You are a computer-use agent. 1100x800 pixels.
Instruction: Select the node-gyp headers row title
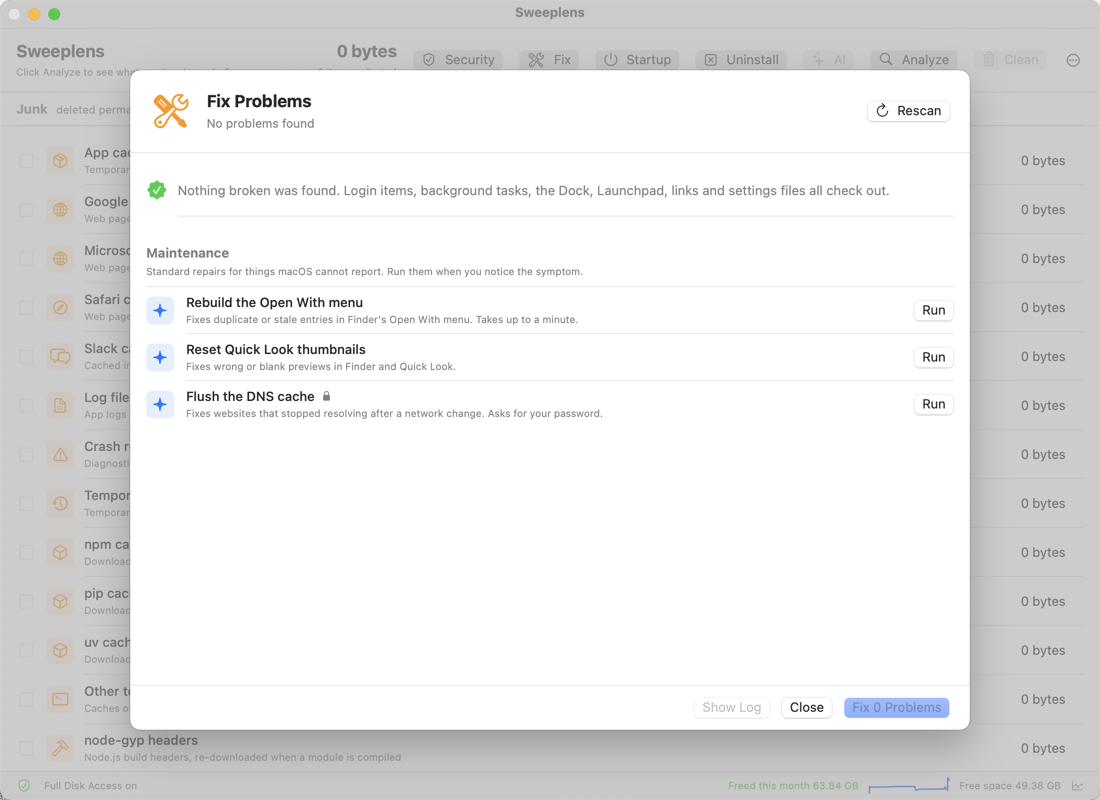(x=141, y=740)
